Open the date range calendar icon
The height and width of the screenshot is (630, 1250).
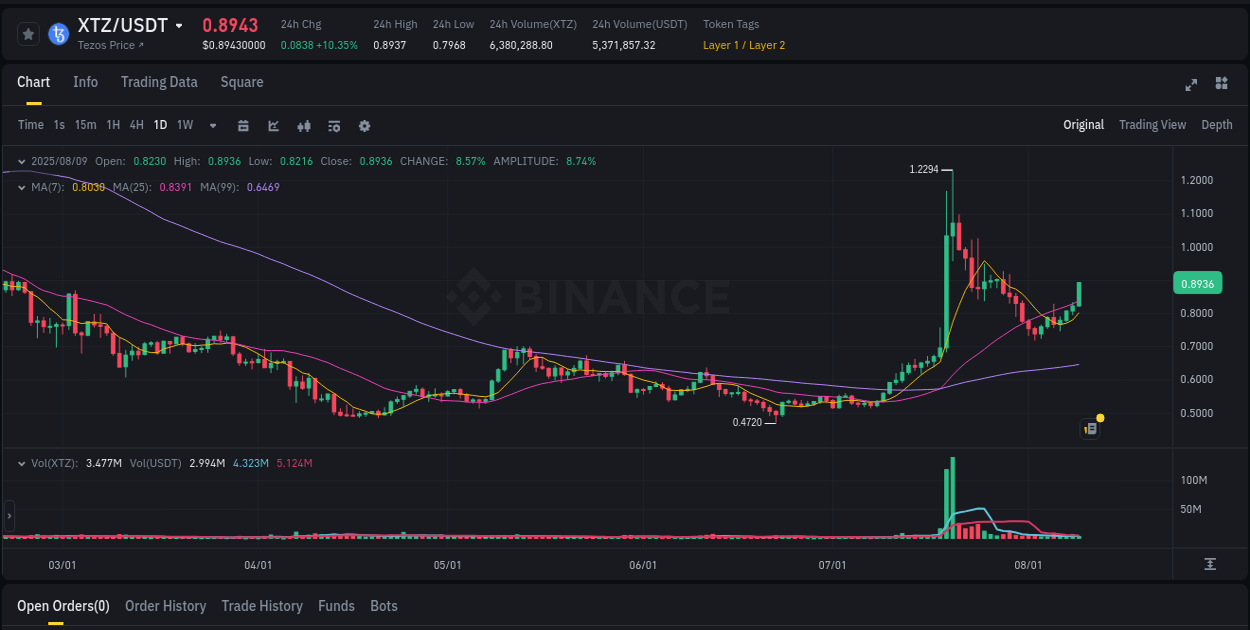tap(243, 125)
